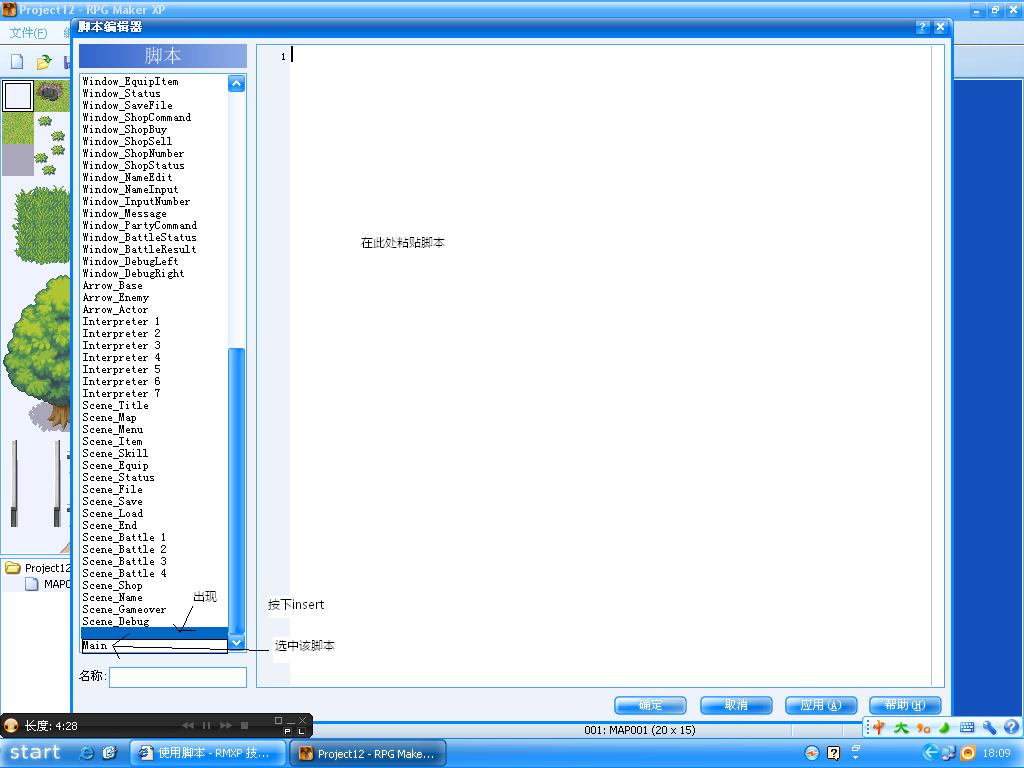Click script list scrollbar up arrow
1024x768 pixels.
pyautogui.click(x=236, y=83)
